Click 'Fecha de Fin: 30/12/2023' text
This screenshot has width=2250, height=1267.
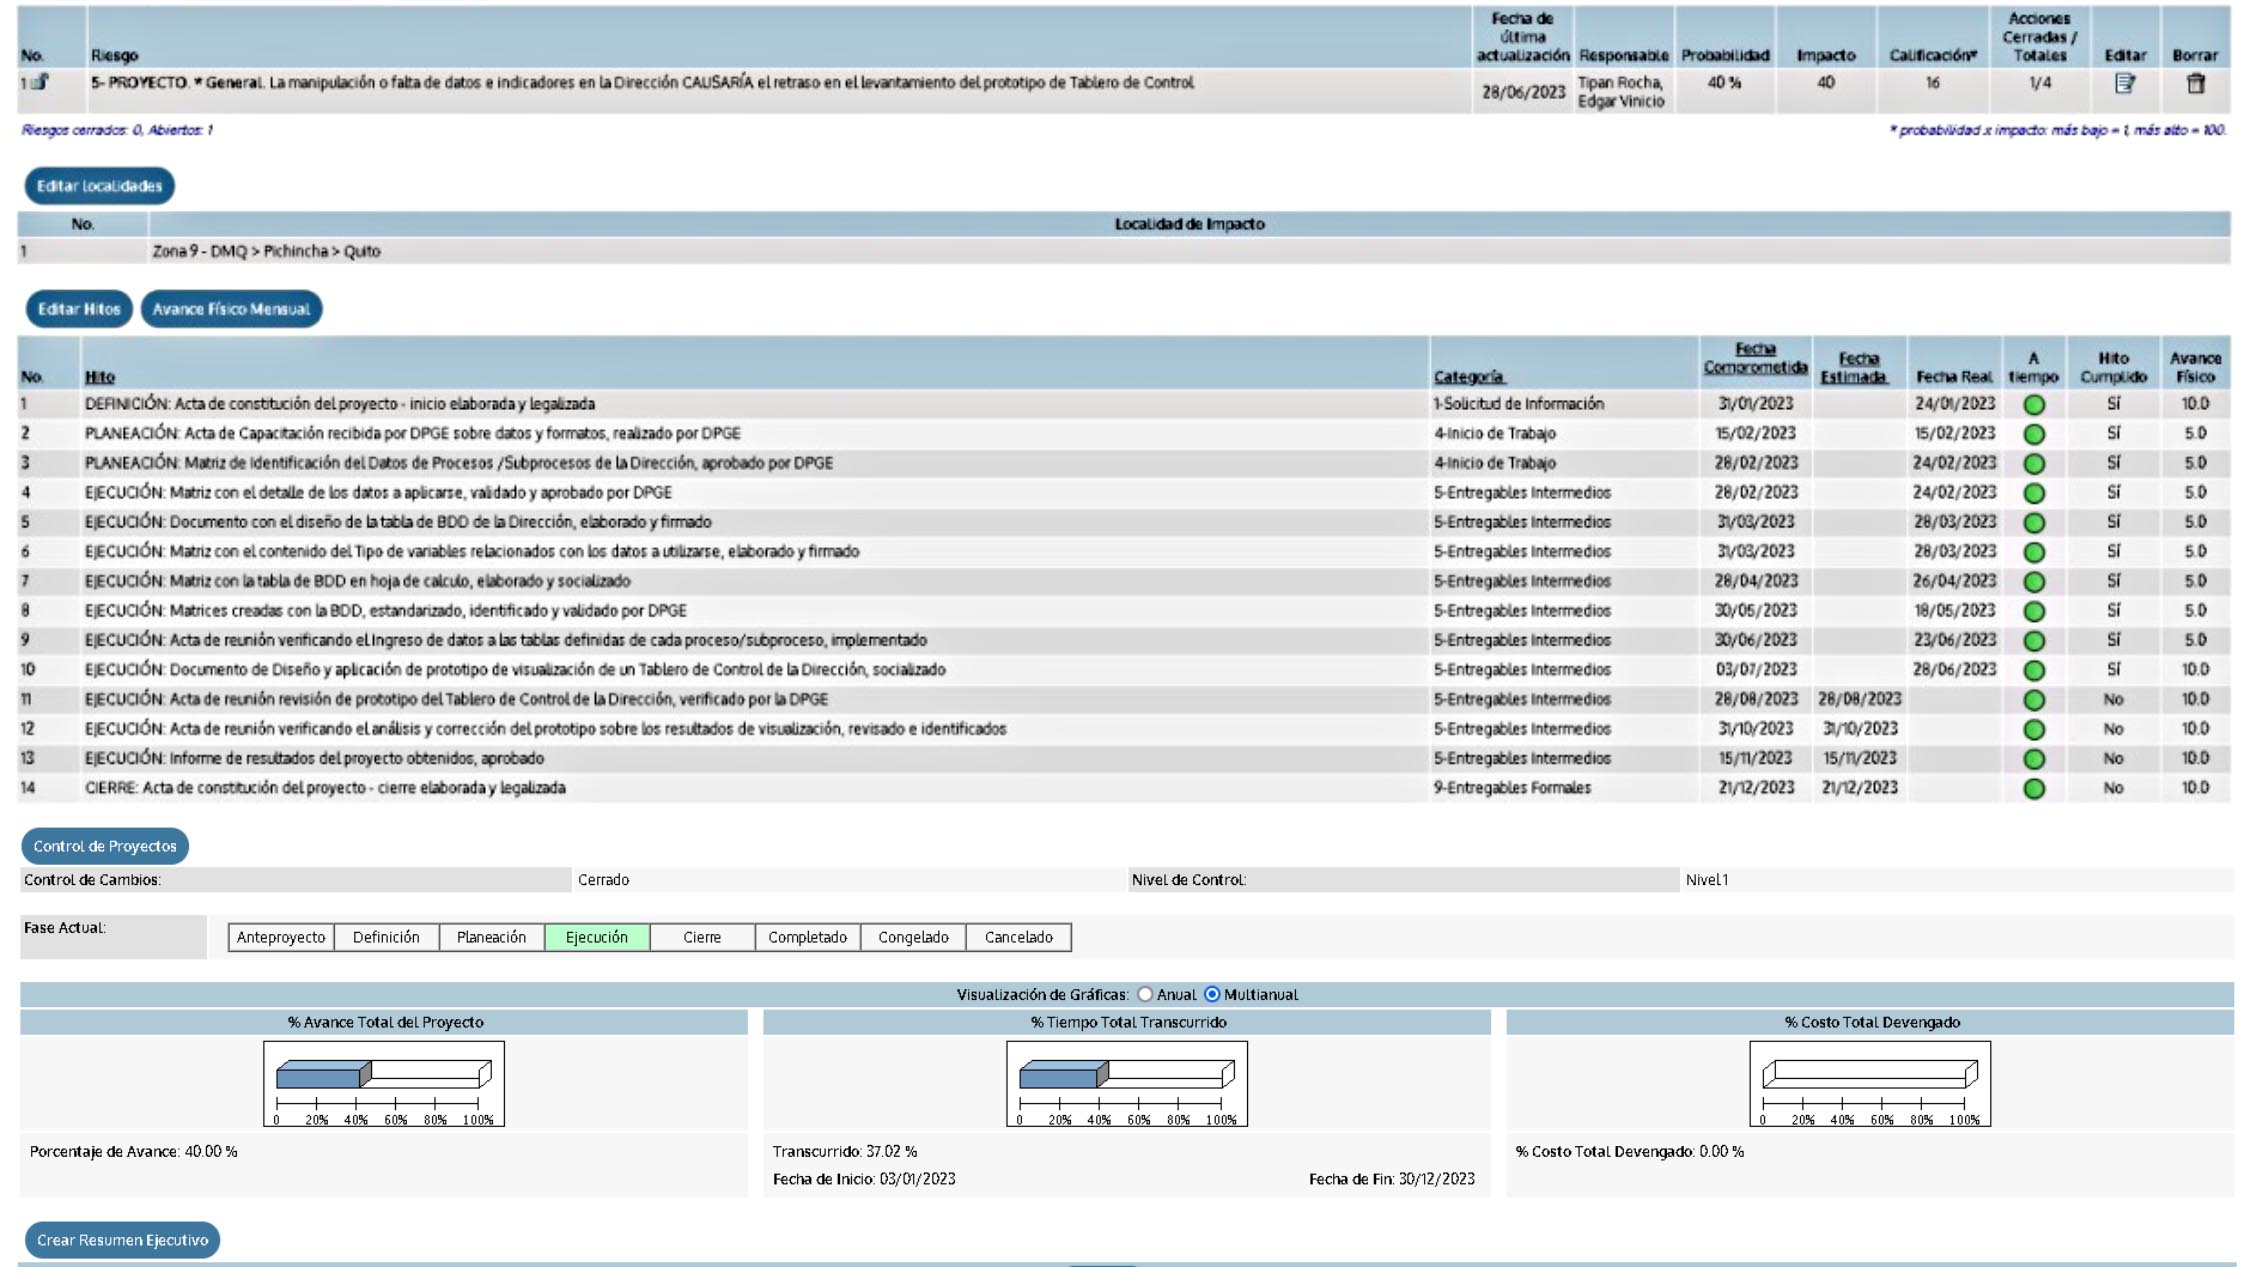click(1392, 1180)
